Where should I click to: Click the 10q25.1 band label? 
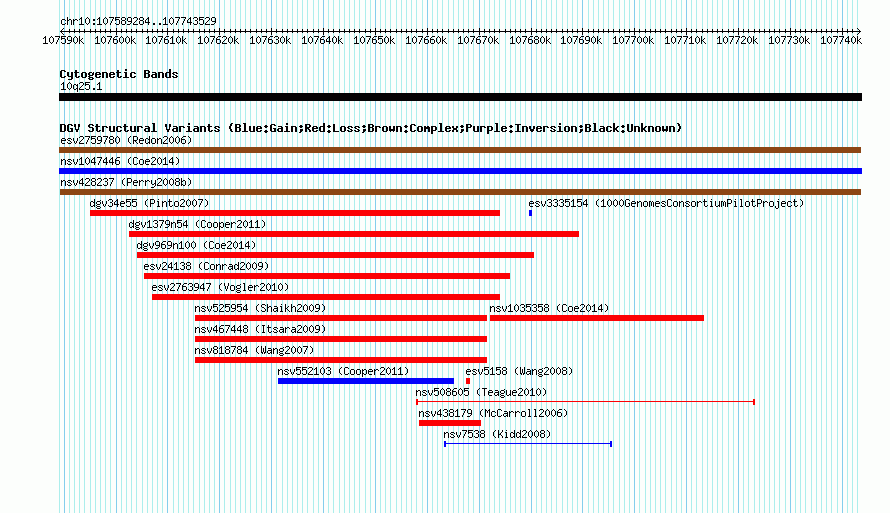pos(81,86)
